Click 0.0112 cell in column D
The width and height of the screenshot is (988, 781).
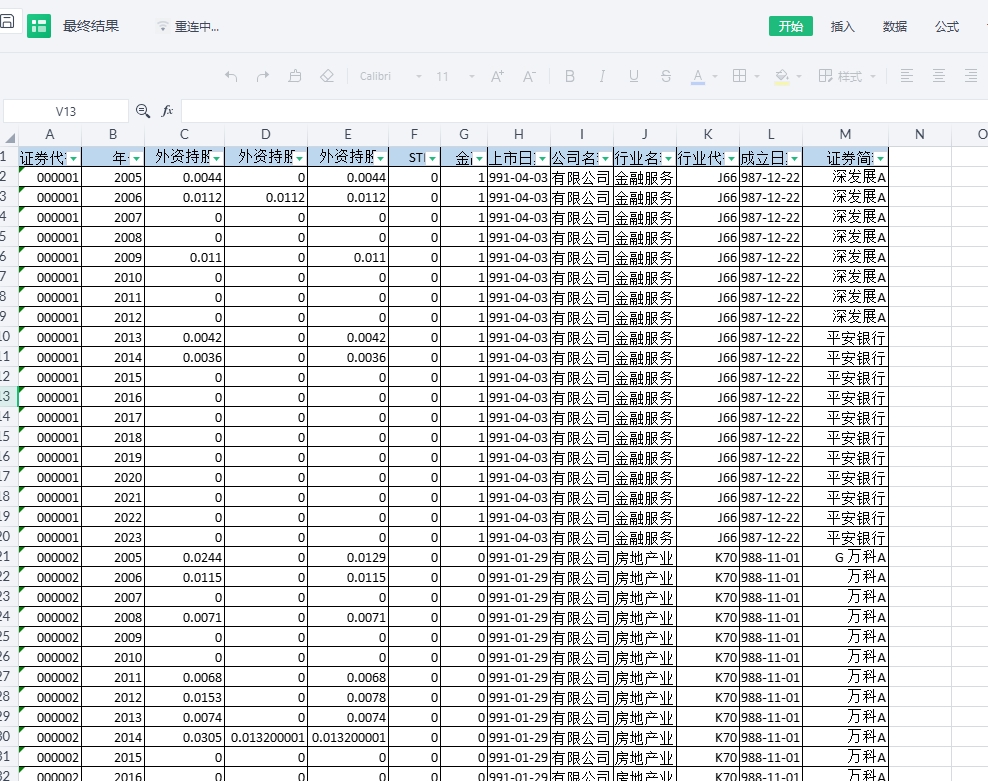click(x=266, y=197)
